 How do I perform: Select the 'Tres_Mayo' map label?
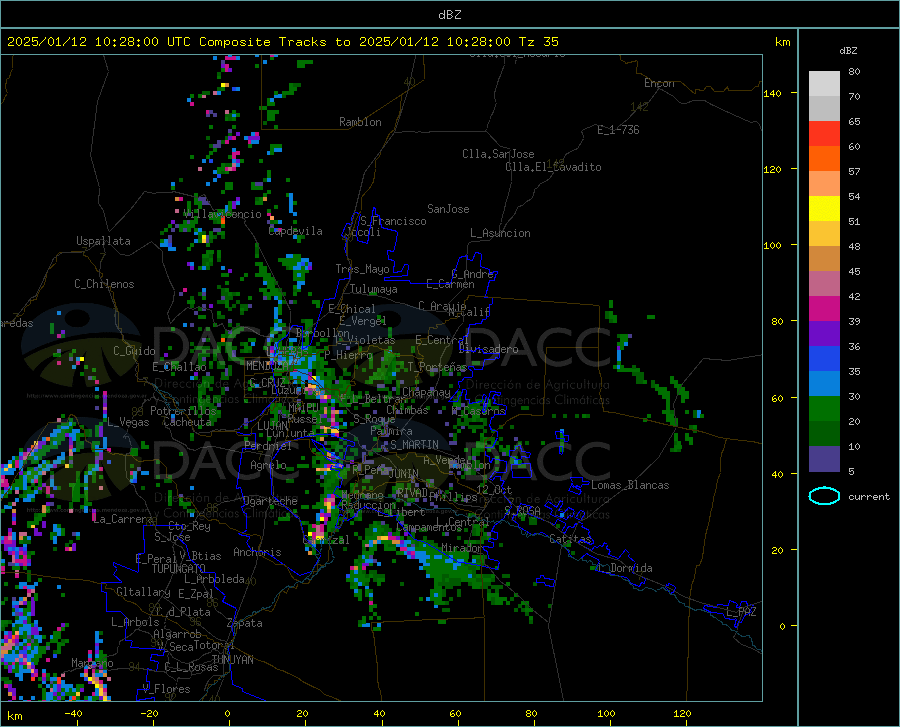point(362,269)
